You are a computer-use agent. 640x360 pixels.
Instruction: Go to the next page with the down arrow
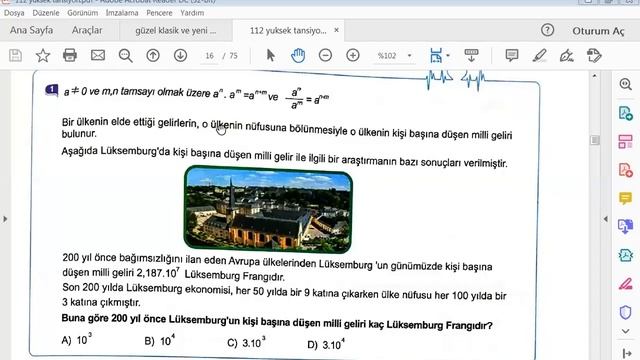point(180,56)
